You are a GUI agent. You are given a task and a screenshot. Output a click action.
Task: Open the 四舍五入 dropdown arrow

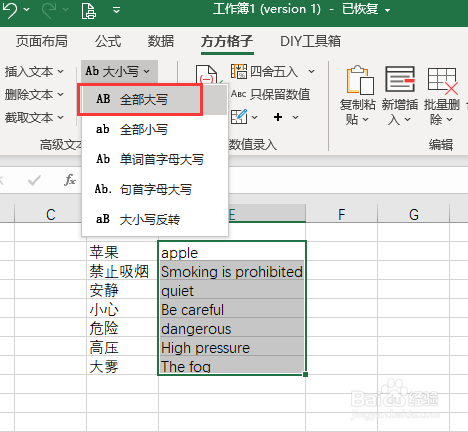(x=311, y=71)
